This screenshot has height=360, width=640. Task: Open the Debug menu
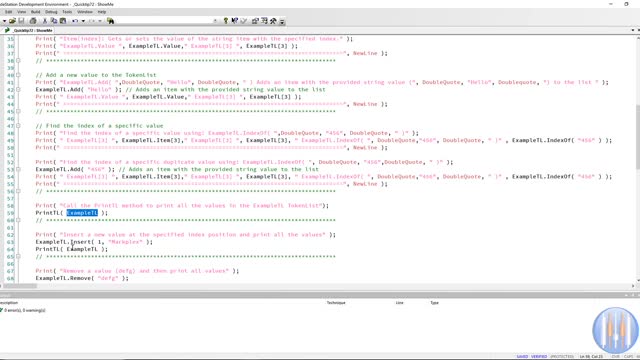pyautogui.click(x=51, y=12)
